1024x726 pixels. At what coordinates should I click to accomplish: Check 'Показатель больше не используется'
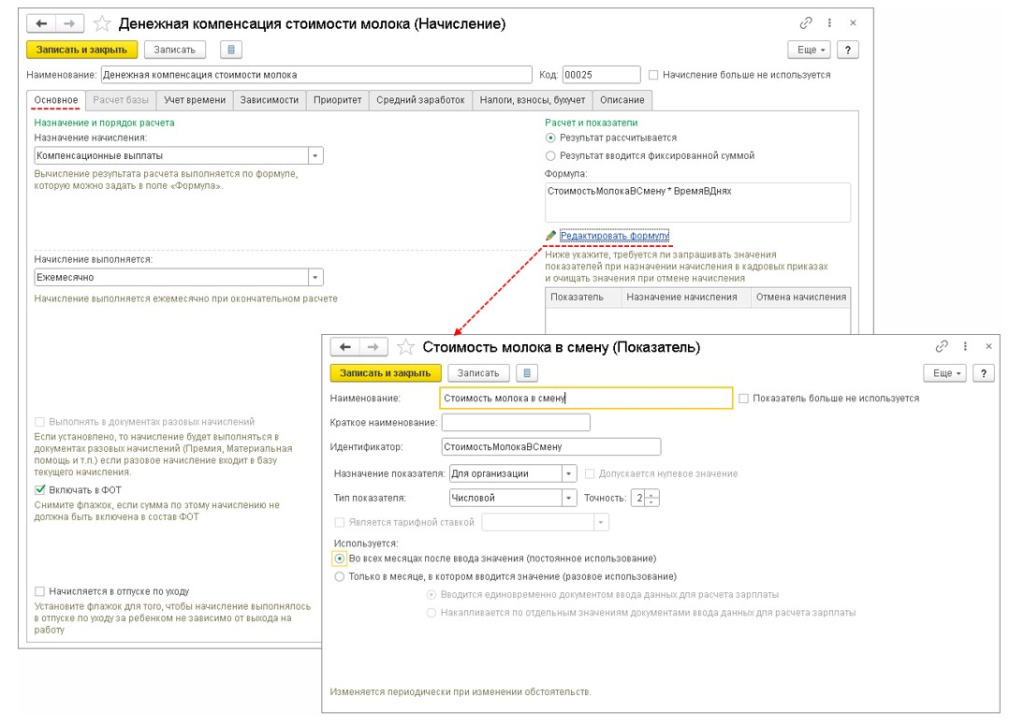pyautogui.click(x=743, y=398)
